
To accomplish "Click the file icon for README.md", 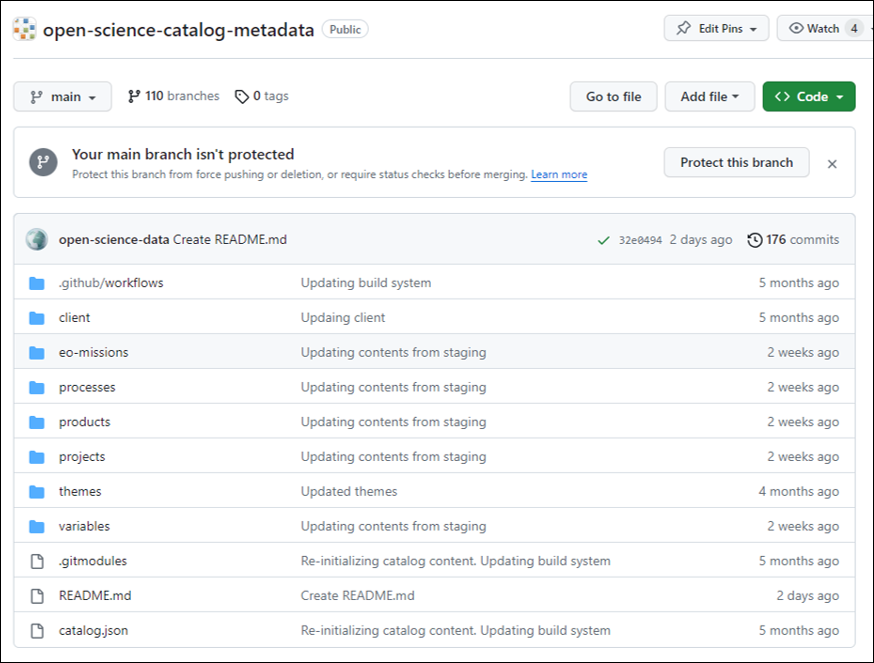I will 37,596.
